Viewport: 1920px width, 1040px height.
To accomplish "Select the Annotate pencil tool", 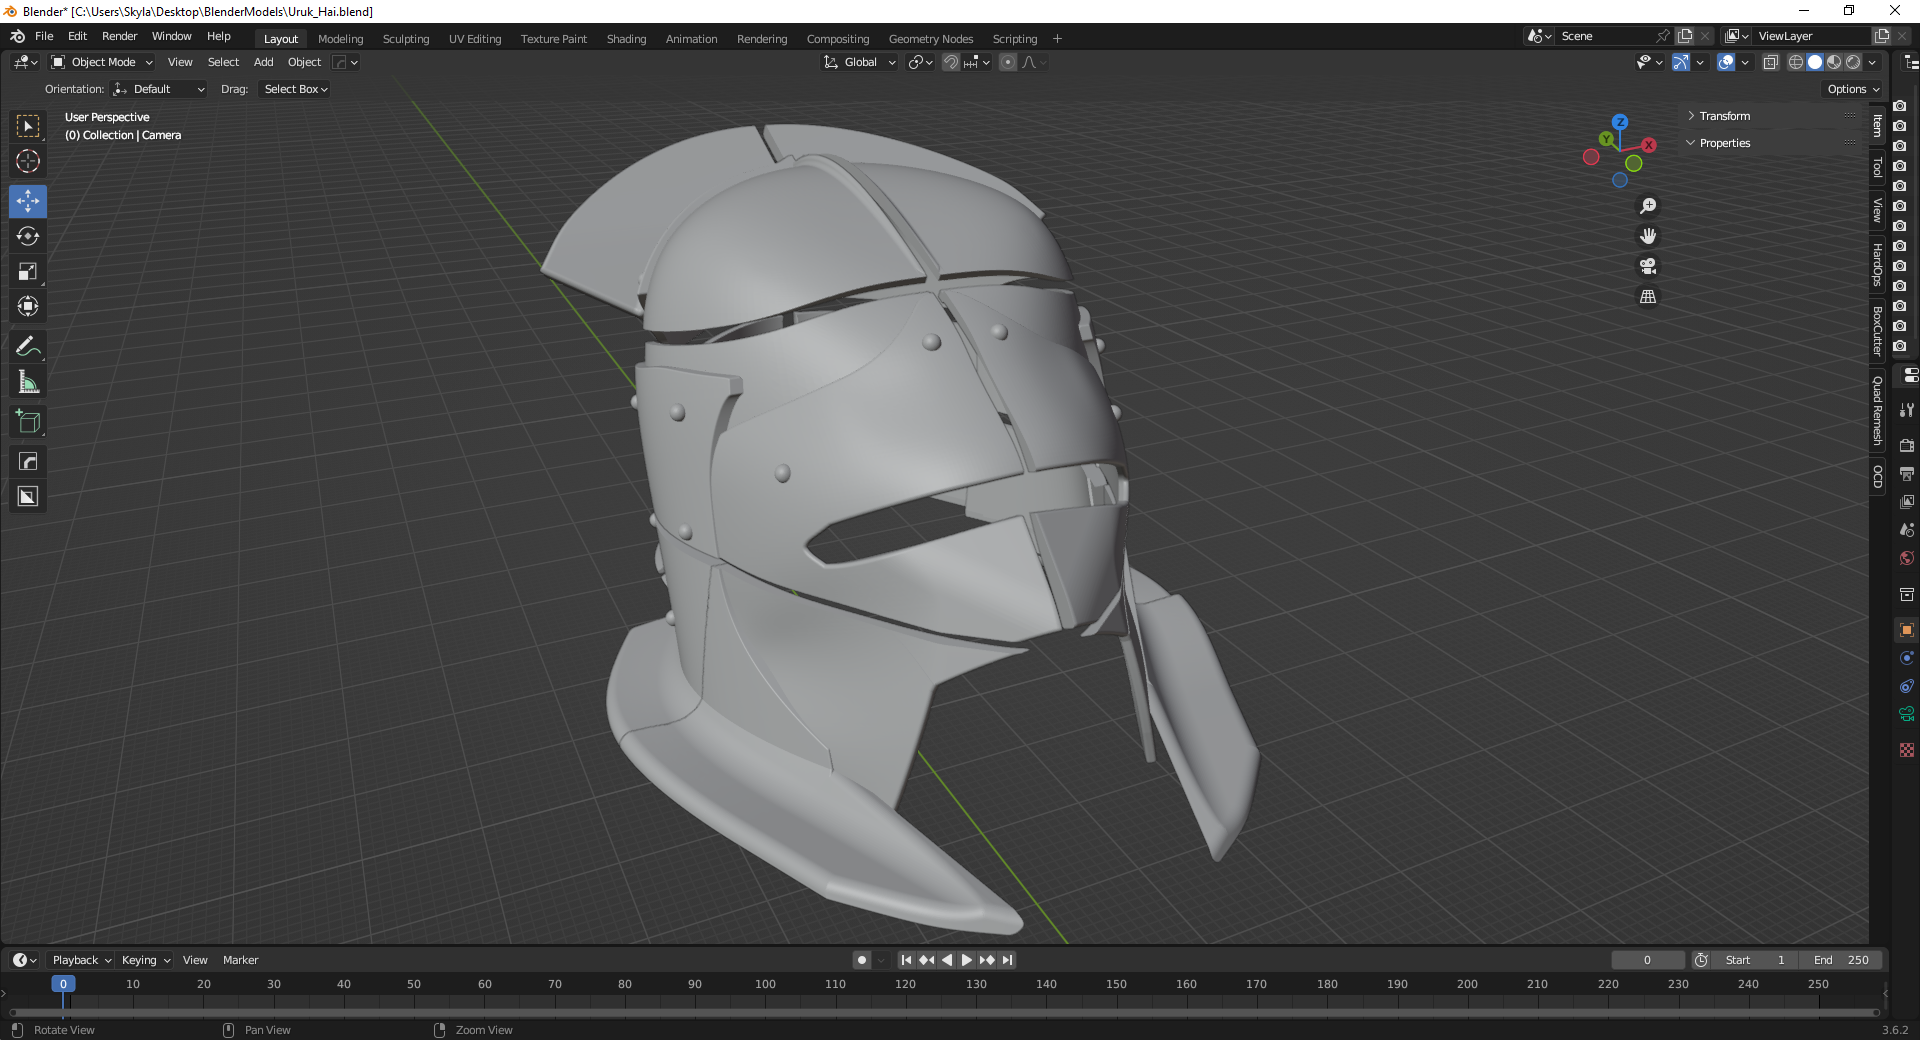I will 28,346.
